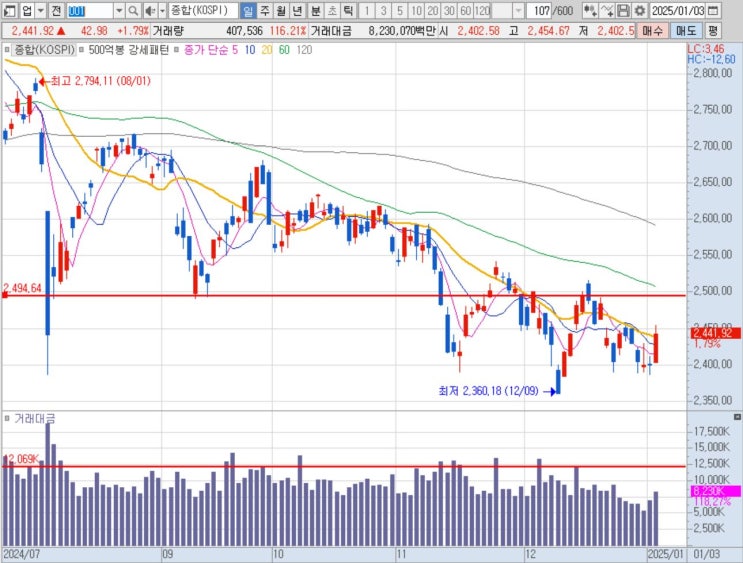Image resolution: width=743 pixels, height=563 pixels.
Task: Choose interval 3 button
Action: click(383, 10)
